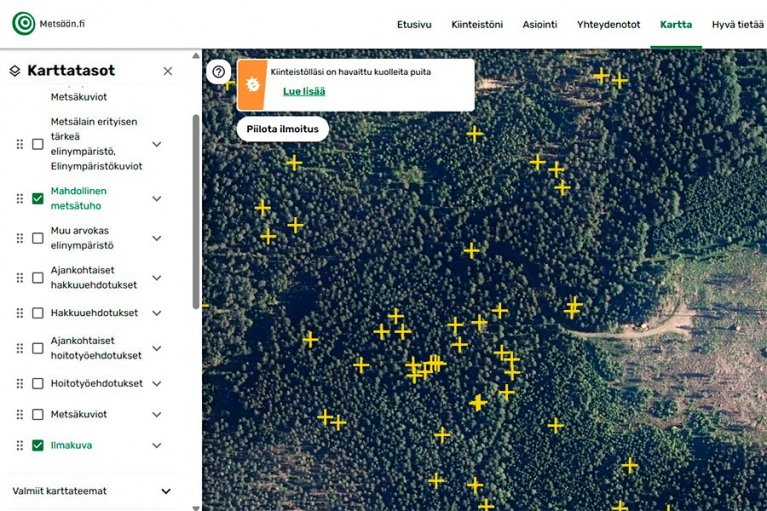Click the drag handle beside Ilmakuva layer
The image size is (767, 511).
pos(19,445)
